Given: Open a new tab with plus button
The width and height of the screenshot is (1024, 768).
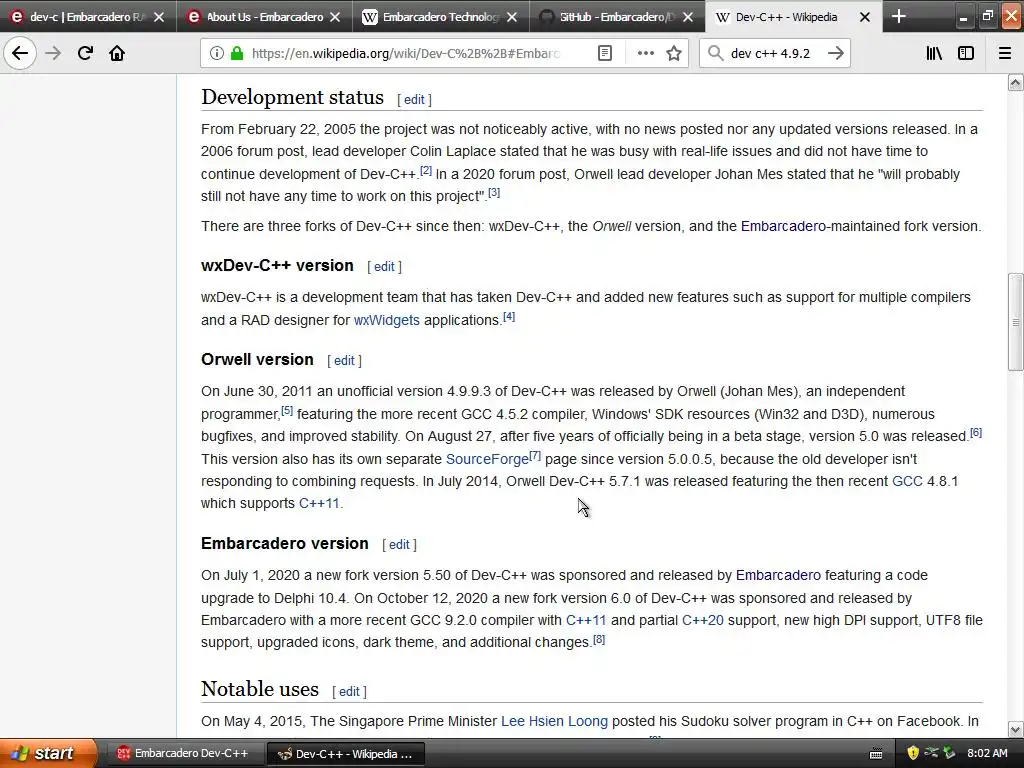Looking at the screenshot, I should click(899, 16).
